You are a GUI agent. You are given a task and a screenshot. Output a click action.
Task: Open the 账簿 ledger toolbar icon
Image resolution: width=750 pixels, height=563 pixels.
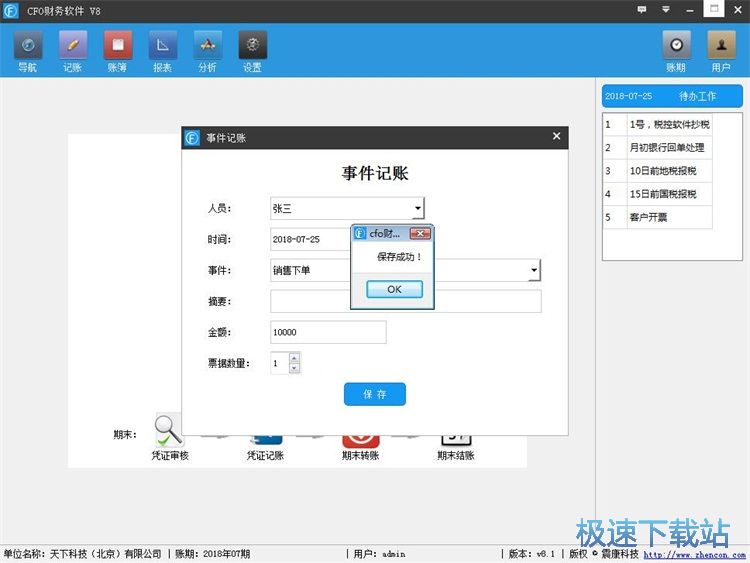(x=118, y=45)
